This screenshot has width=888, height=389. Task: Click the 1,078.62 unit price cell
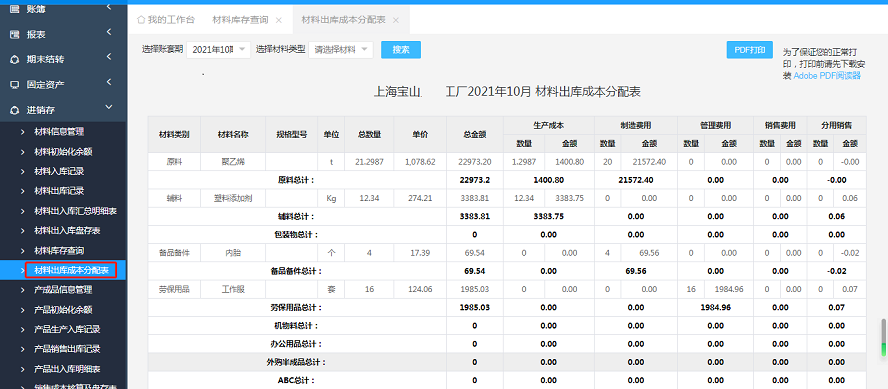(x=420, y=162)
